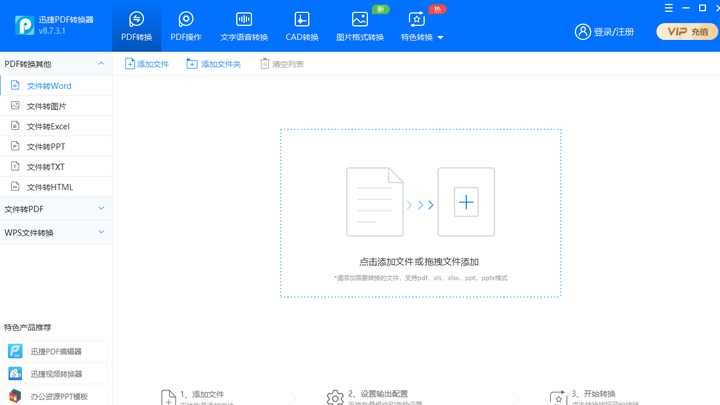Open the 文字语音转换 tab

click(x=244, y=26)
